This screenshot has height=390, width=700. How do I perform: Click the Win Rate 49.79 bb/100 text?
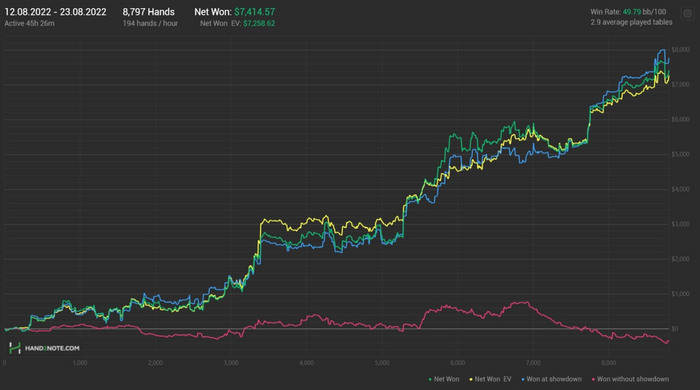point(628,12)
